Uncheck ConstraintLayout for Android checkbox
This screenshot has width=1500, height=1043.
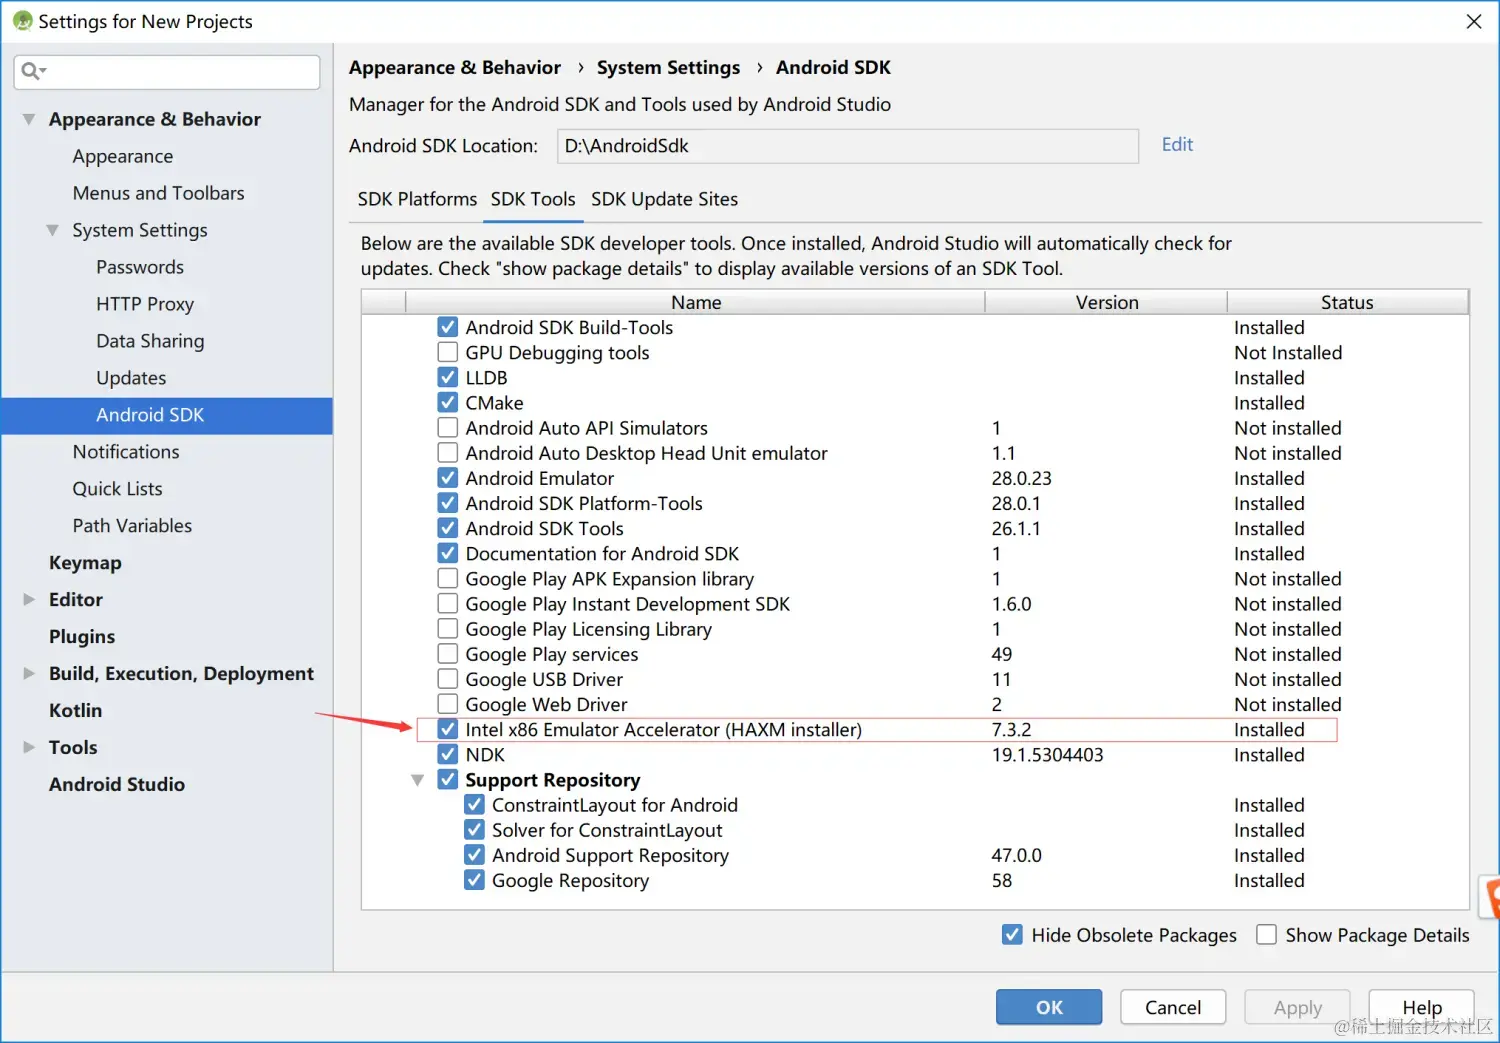tap(475, 804)
